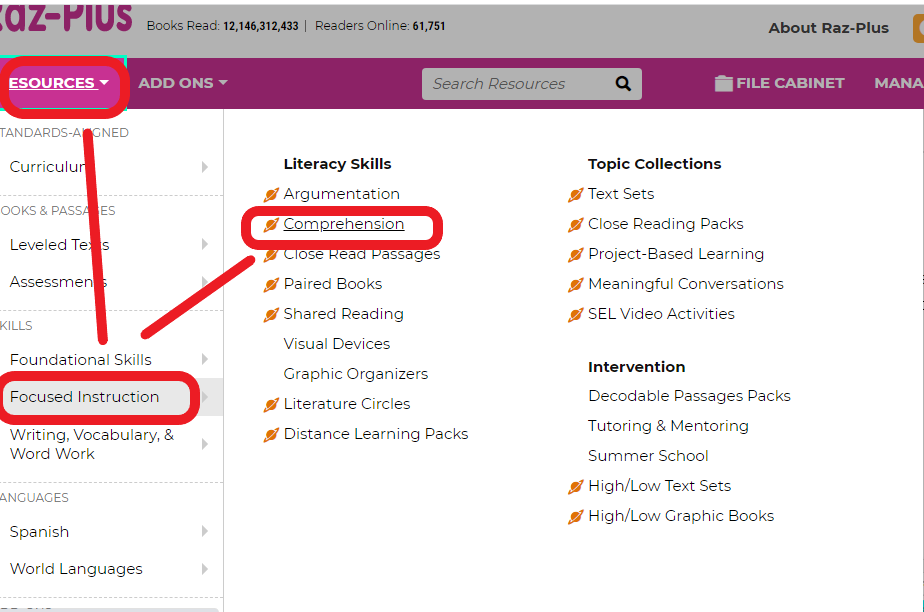
Task: Click the search magnifying glass icon
Action: coord(623,84)
